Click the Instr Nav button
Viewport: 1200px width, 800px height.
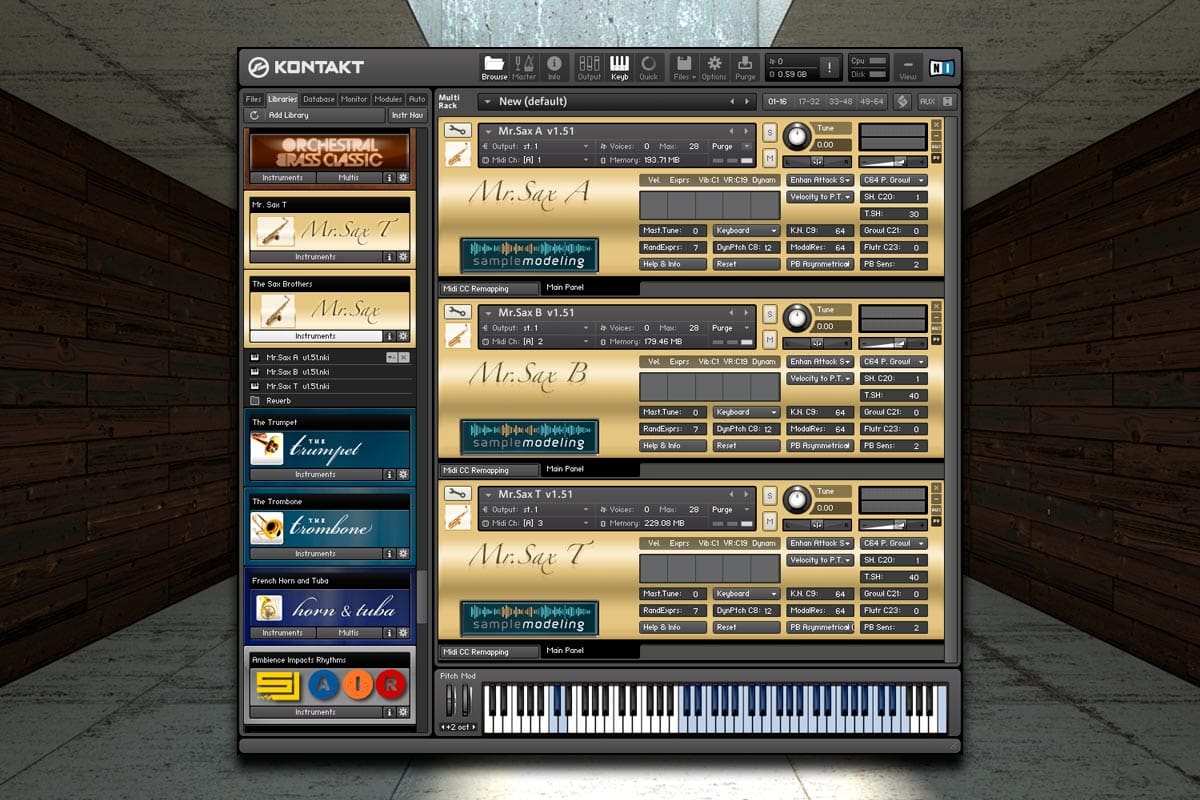407,115
